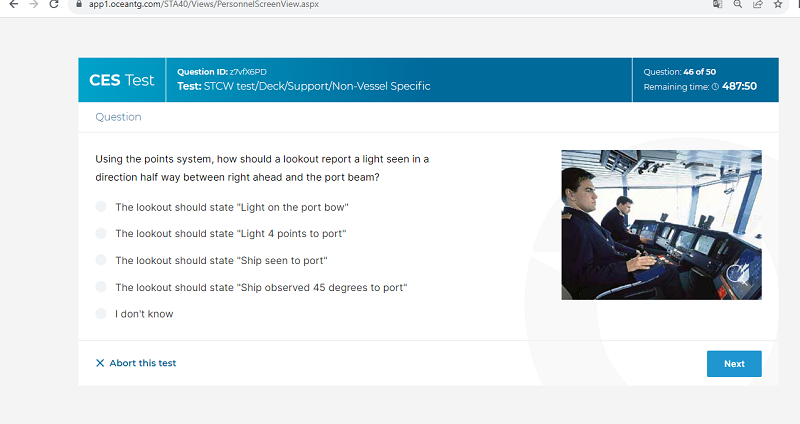Screen dimensions: 800x424
Task: Open the translate page icon
Action: (x=717, y=4)
